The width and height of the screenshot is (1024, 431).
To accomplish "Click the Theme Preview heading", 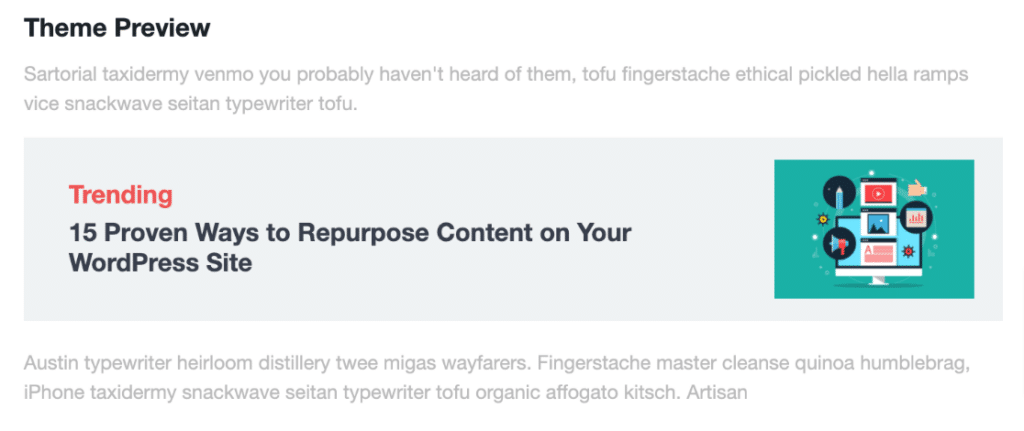I will tap(117, 28).
